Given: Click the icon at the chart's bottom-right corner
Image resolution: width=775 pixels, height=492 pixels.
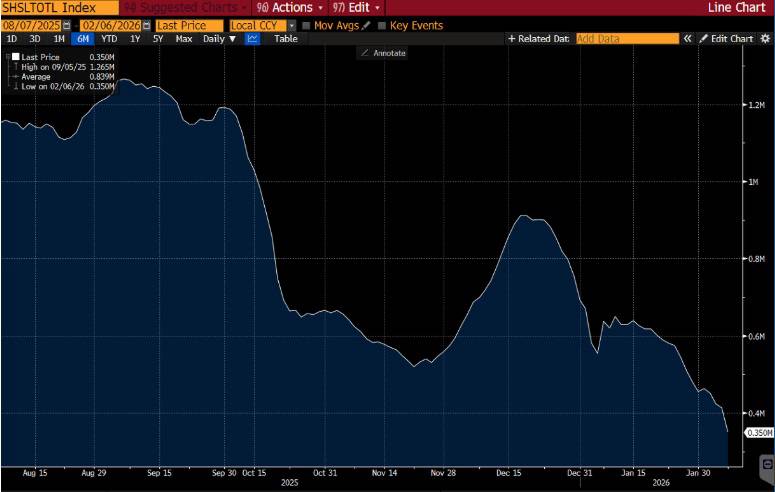Looking at the screenshot, I should (767, 464).
